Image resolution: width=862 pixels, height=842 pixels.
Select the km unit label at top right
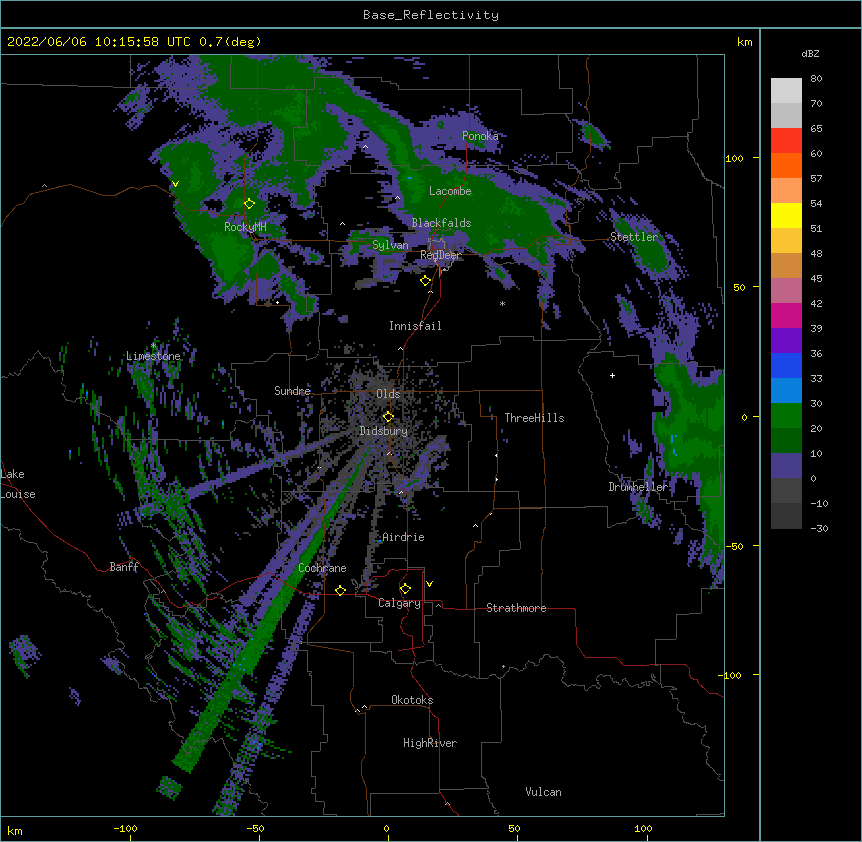744,42
